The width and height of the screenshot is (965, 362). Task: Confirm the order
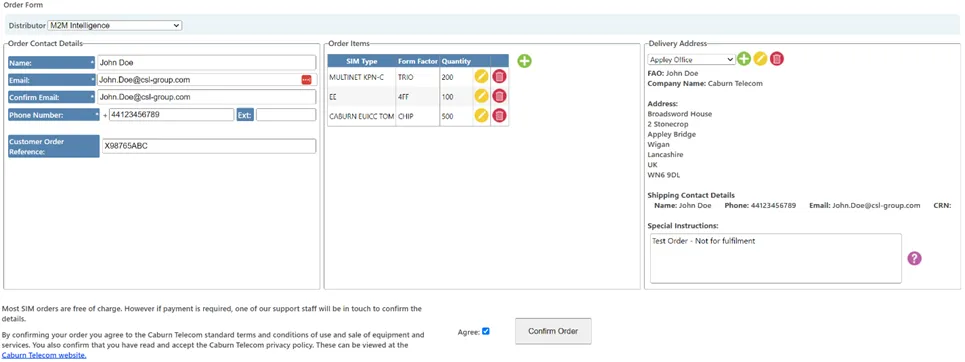pos(553,331)
